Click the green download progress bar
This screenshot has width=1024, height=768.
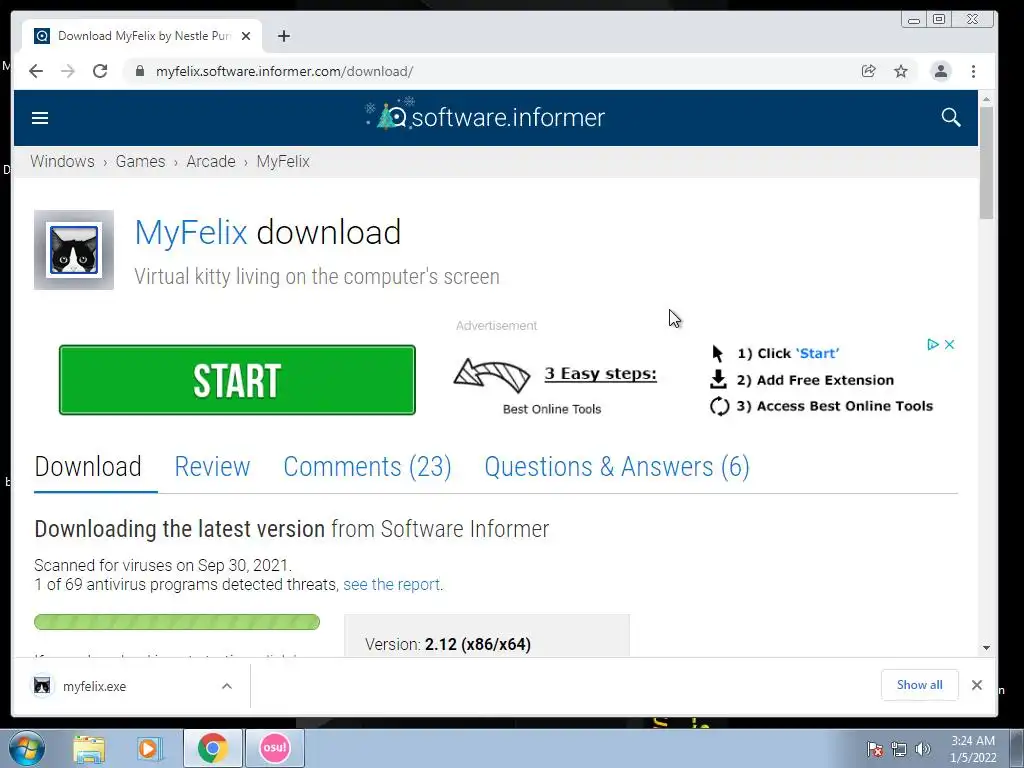[x=177, y=622]
